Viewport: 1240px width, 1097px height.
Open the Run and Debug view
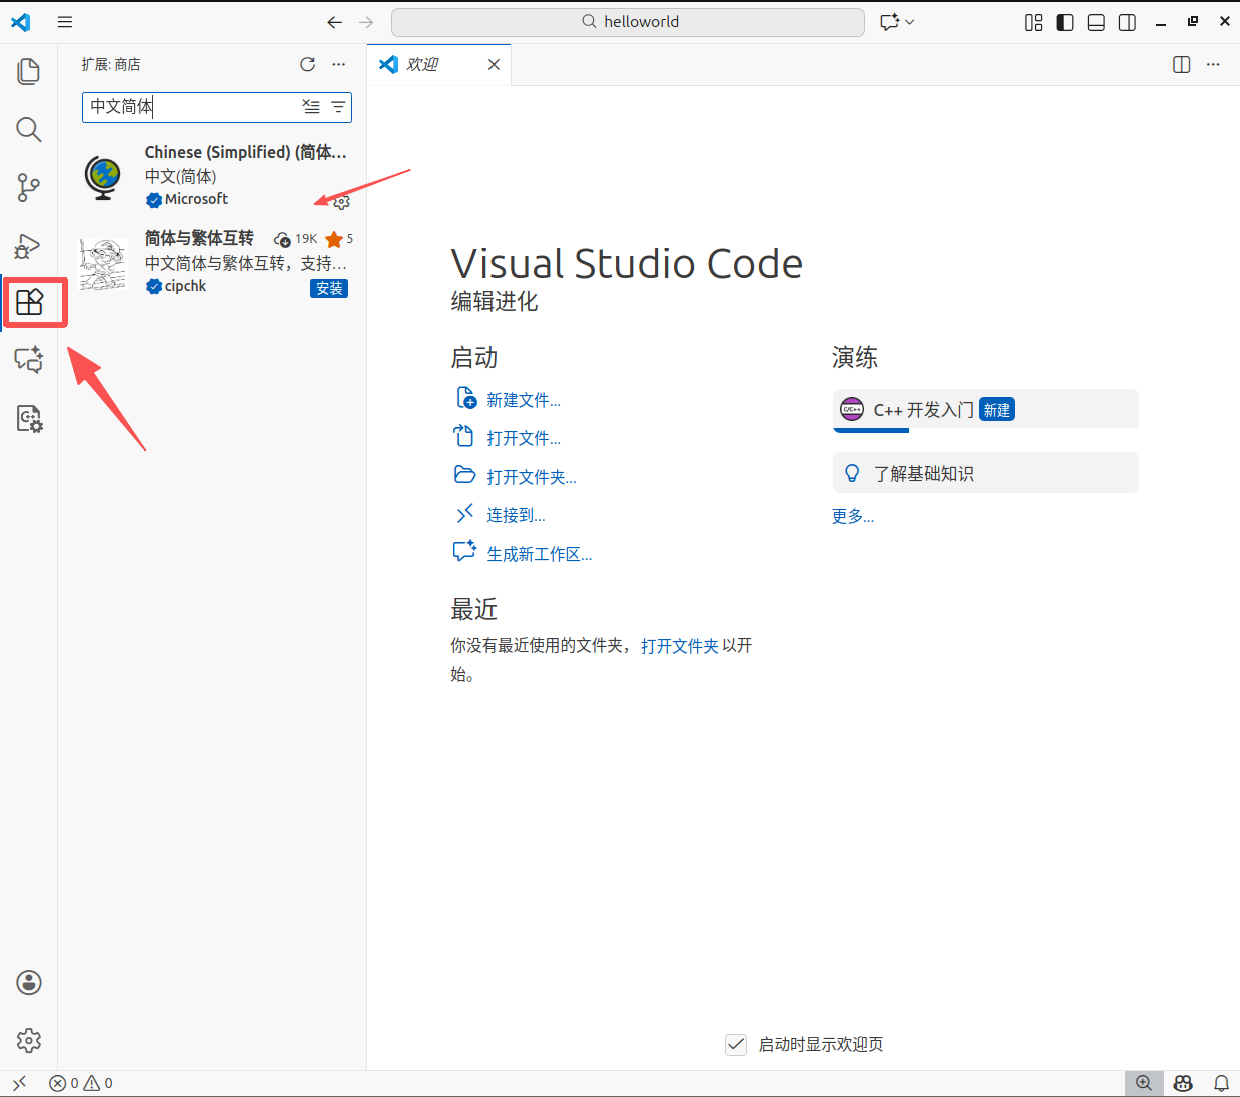[x=29, y=245]
